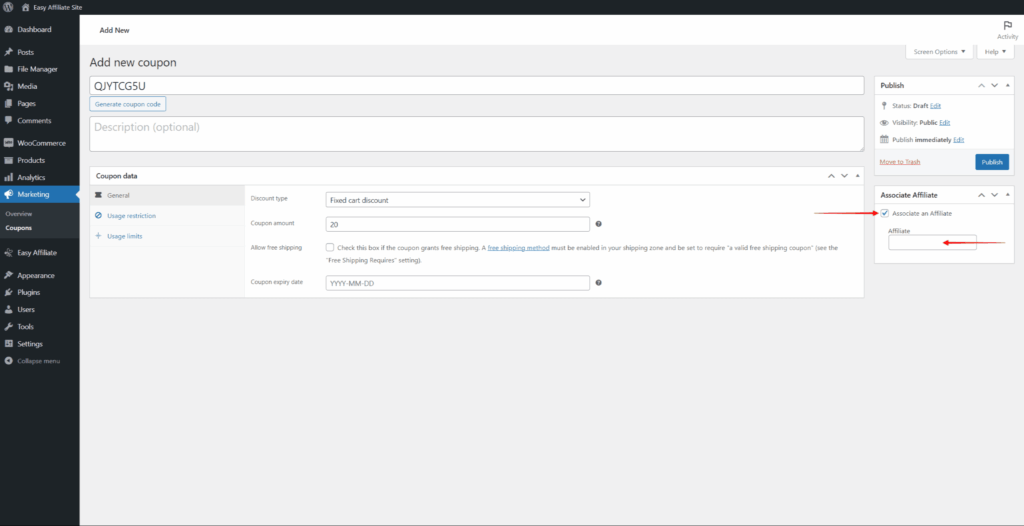Open the free shipping method link

(519, 248)
